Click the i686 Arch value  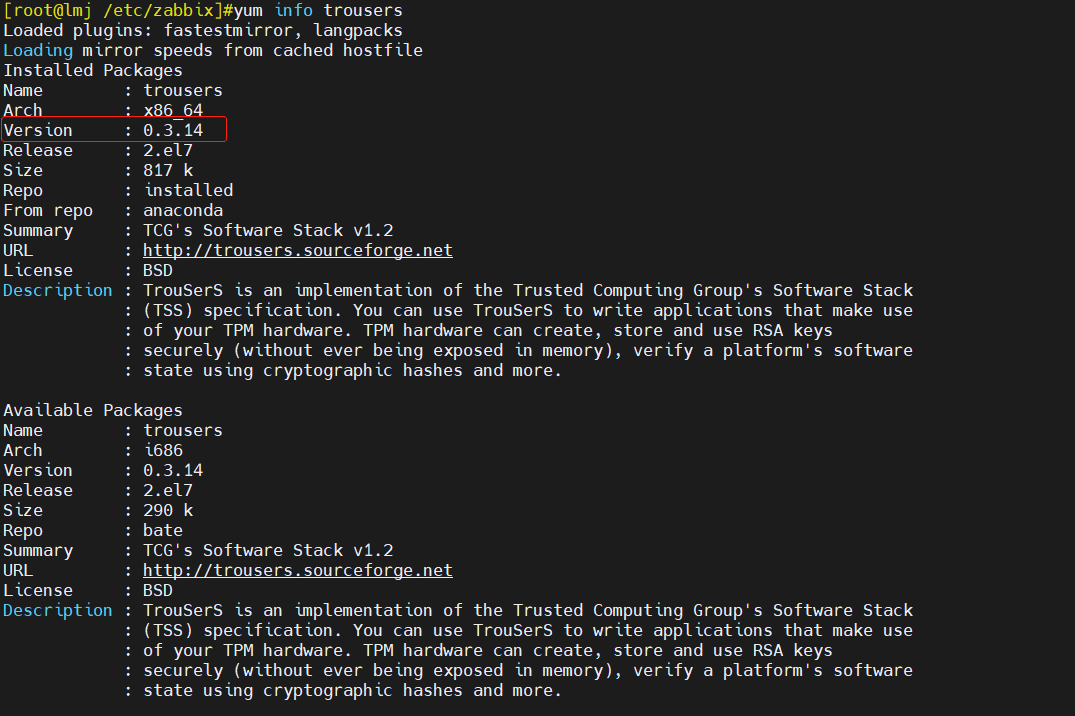click(163, 451)
